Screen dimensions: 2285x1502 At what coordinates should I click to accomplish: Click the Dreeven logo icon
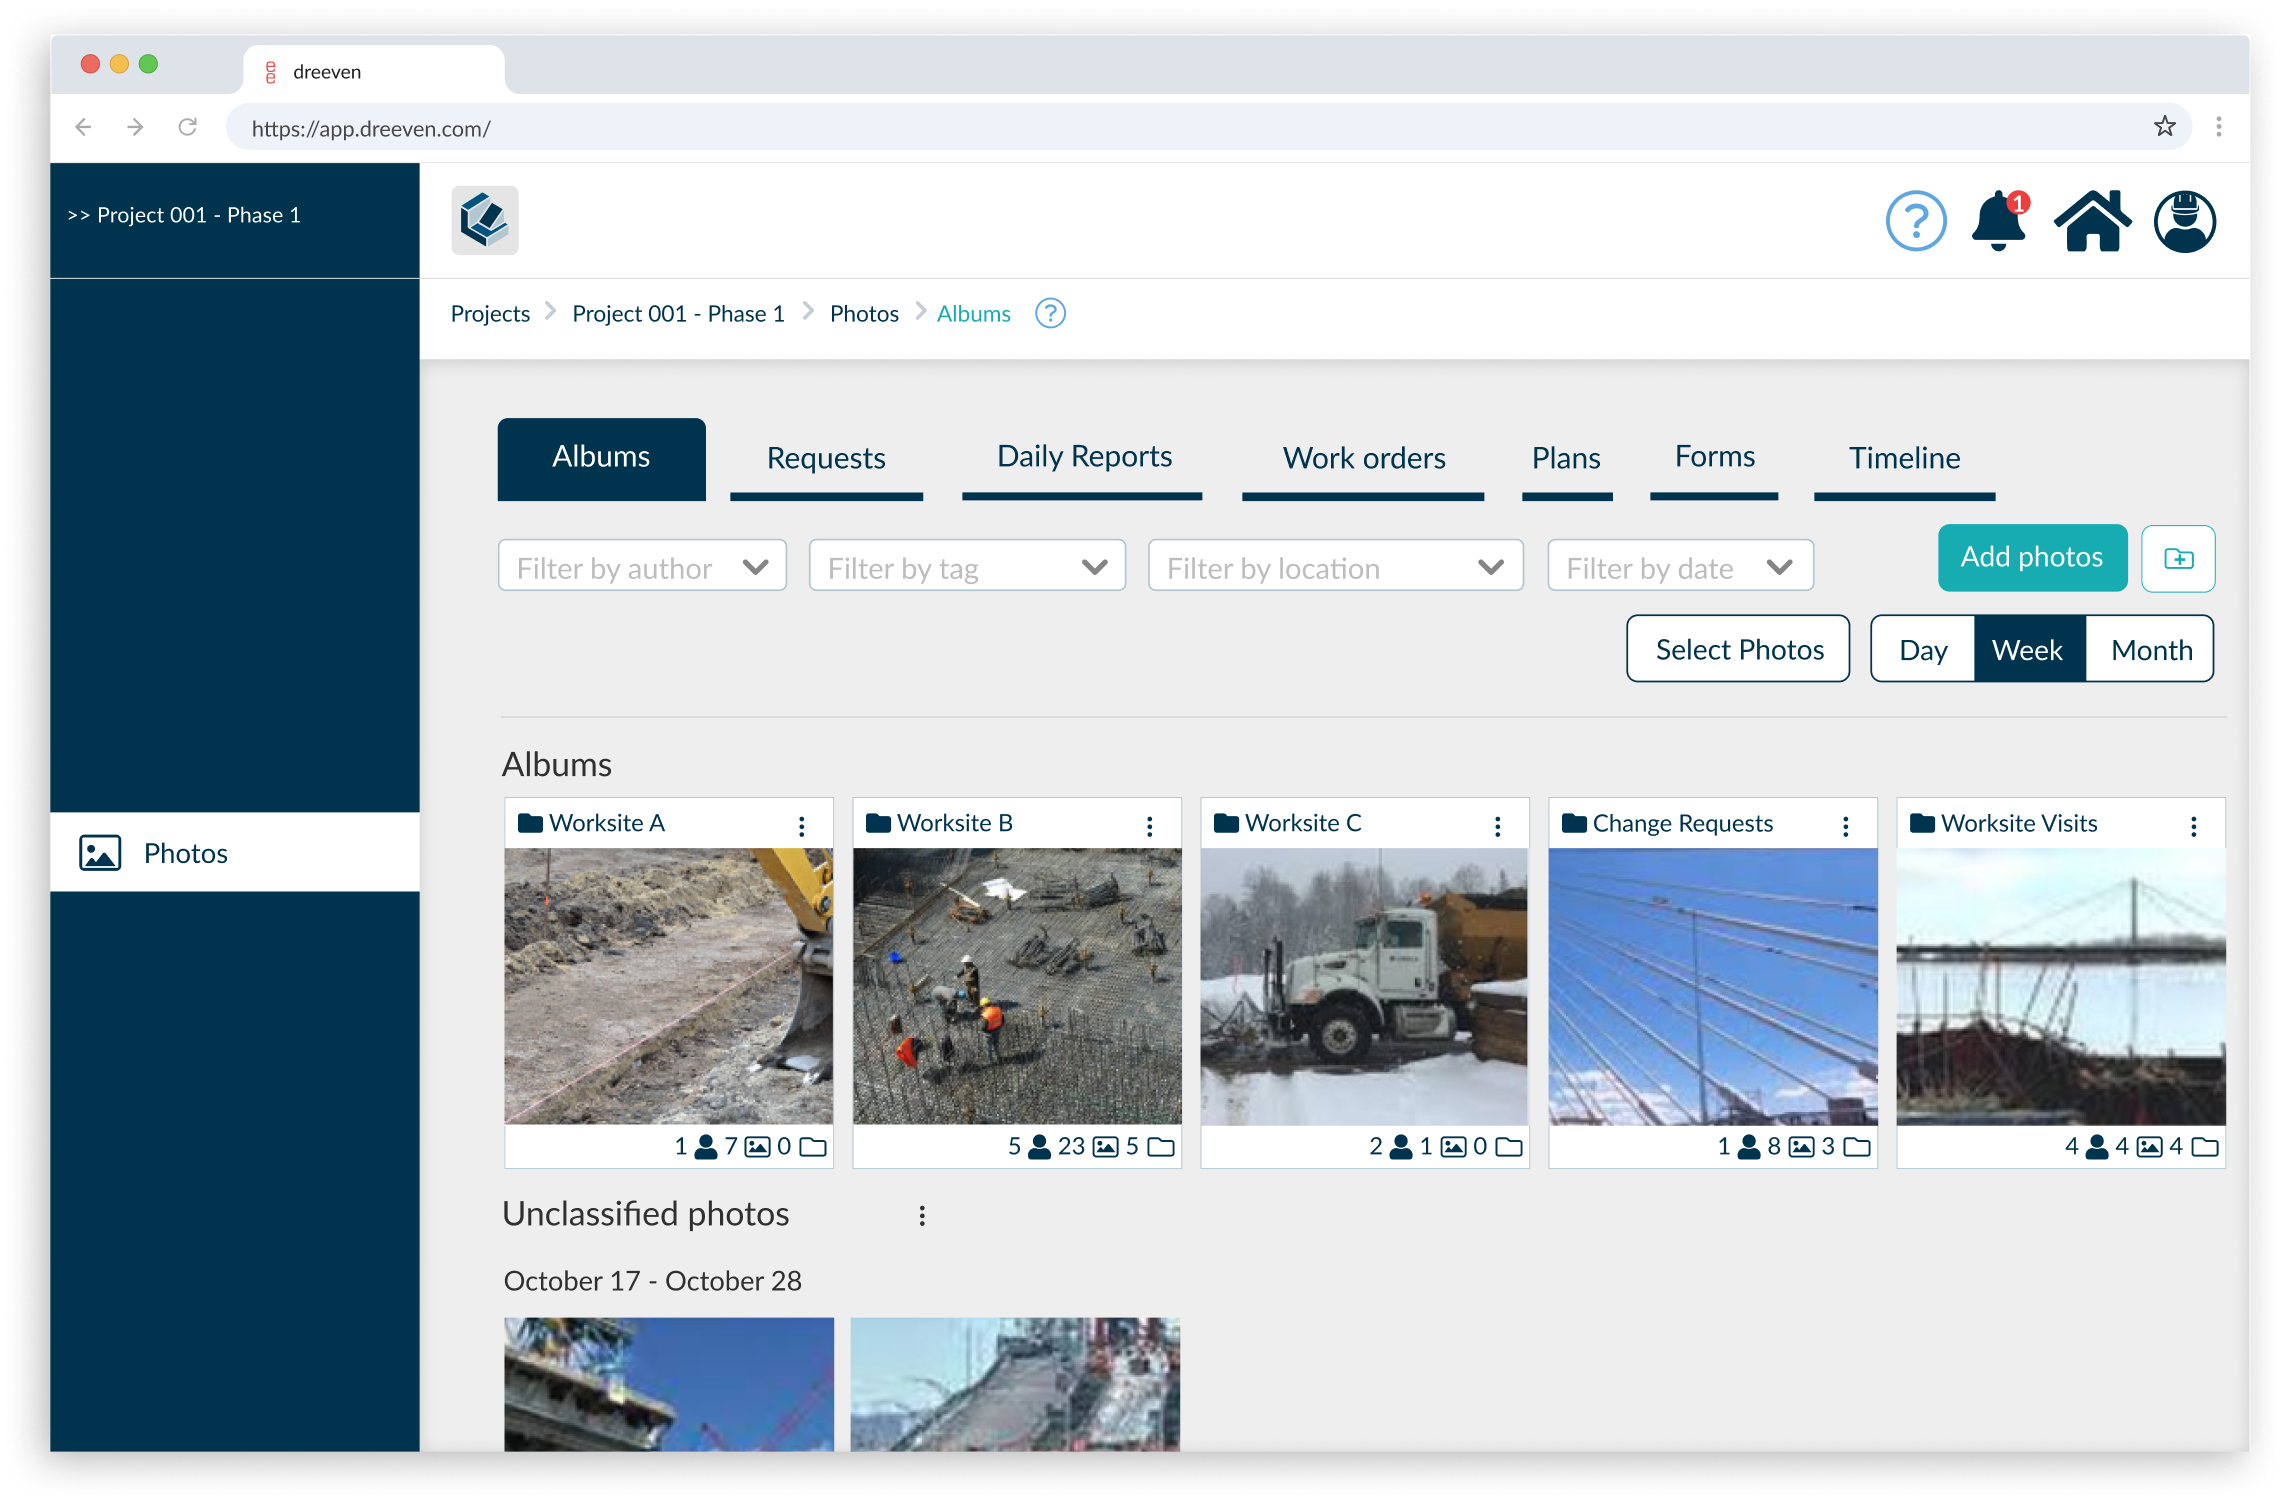point(485,220)
